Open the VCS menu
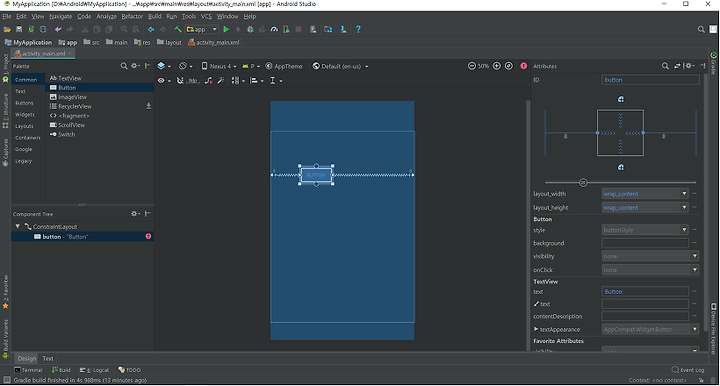720x386 pixels. 207,17
